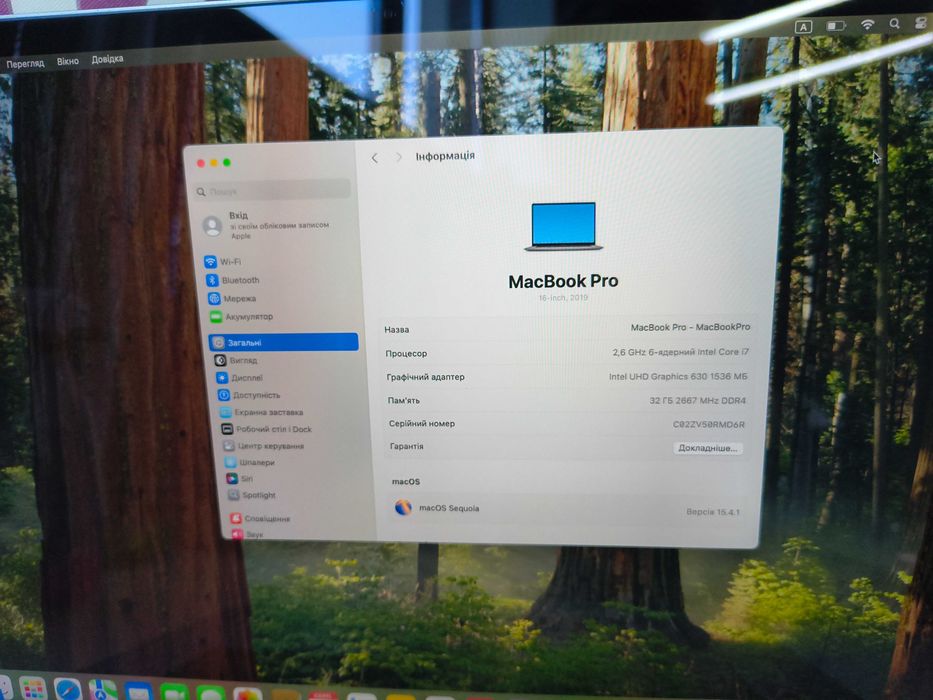
Task: Open Wi-Fi settings in the sidebar
Action: 223,261
